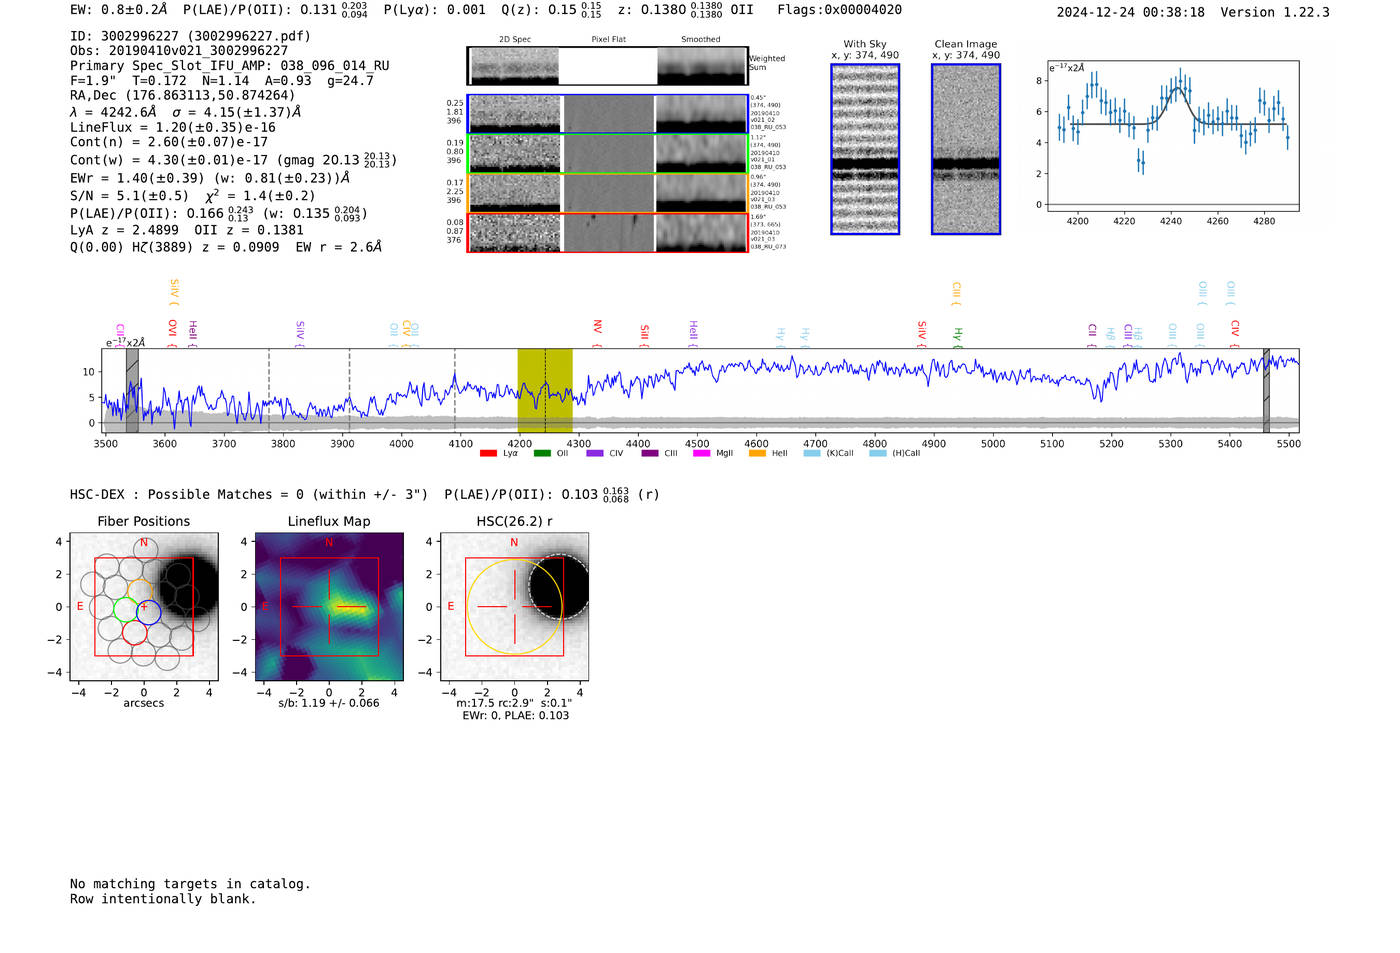Click the 2024-12-24 00:38:18 timestamp
This screenshot has width=1400, height=953.
coord(1131,12)
